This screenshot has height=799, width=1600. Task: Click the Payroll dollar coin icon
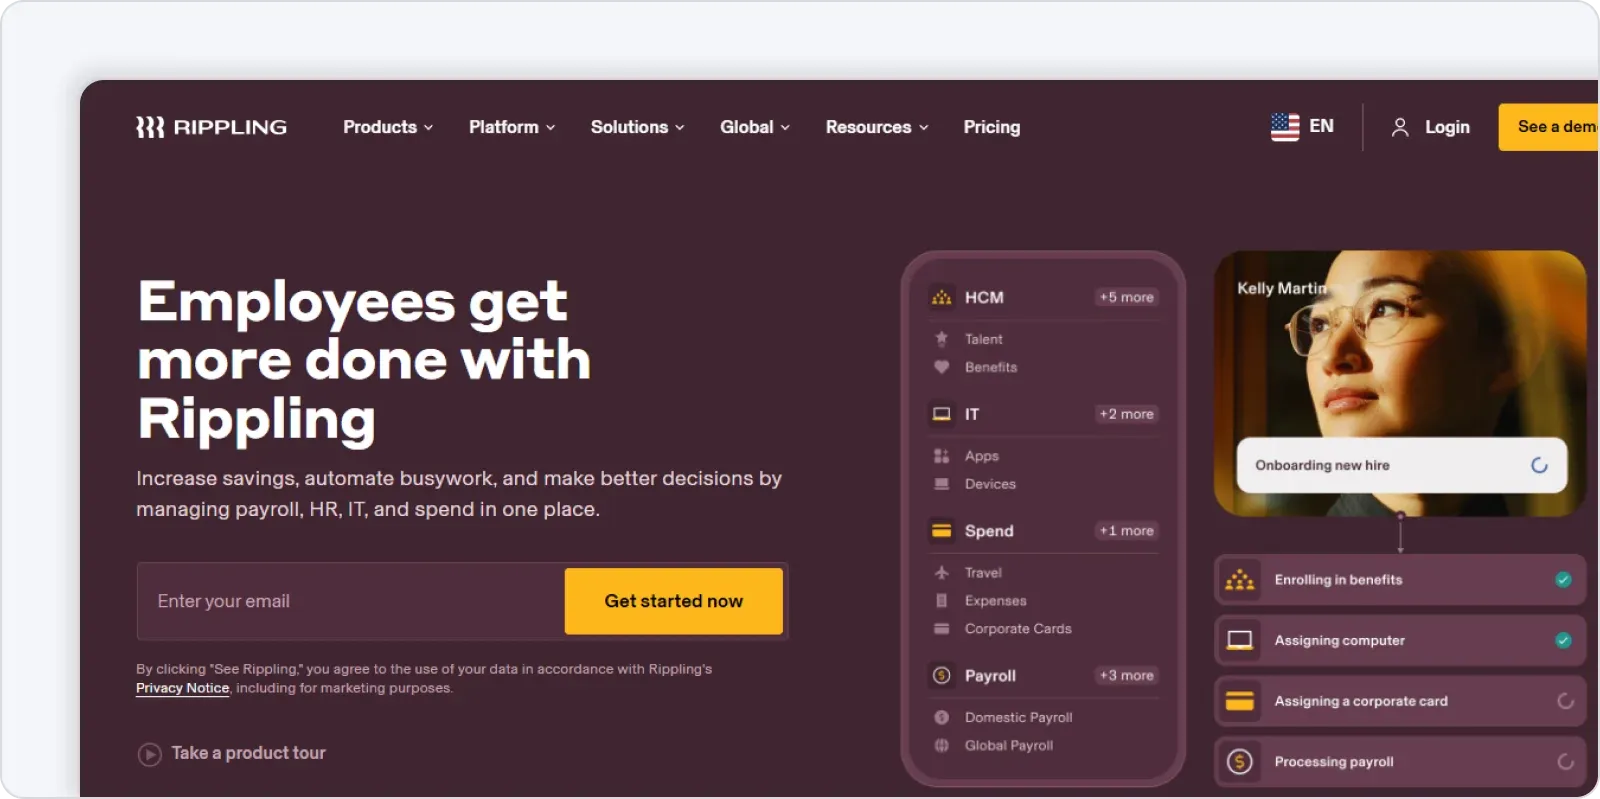point(941,676)
